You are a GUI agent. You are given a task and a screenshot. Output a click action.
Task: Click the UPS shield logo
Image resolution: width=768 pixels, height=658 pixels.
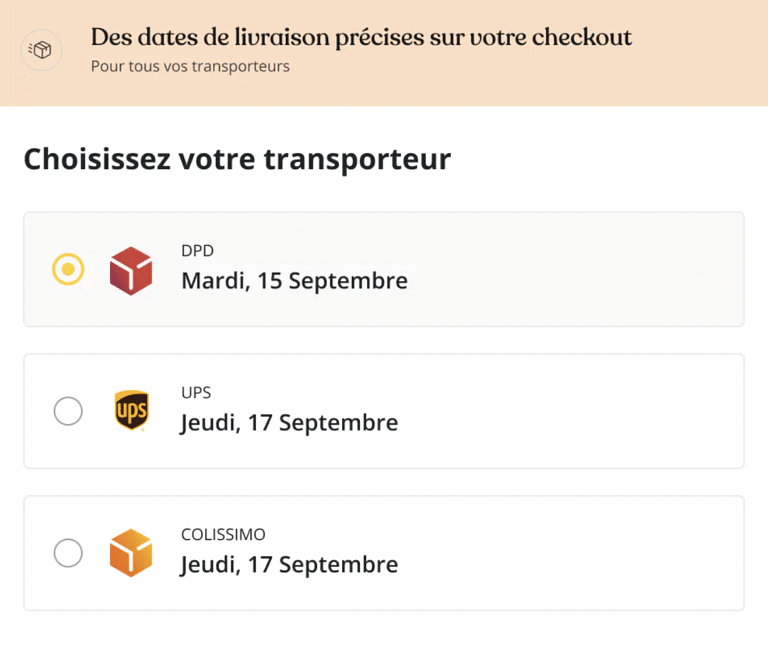point(131,411)
